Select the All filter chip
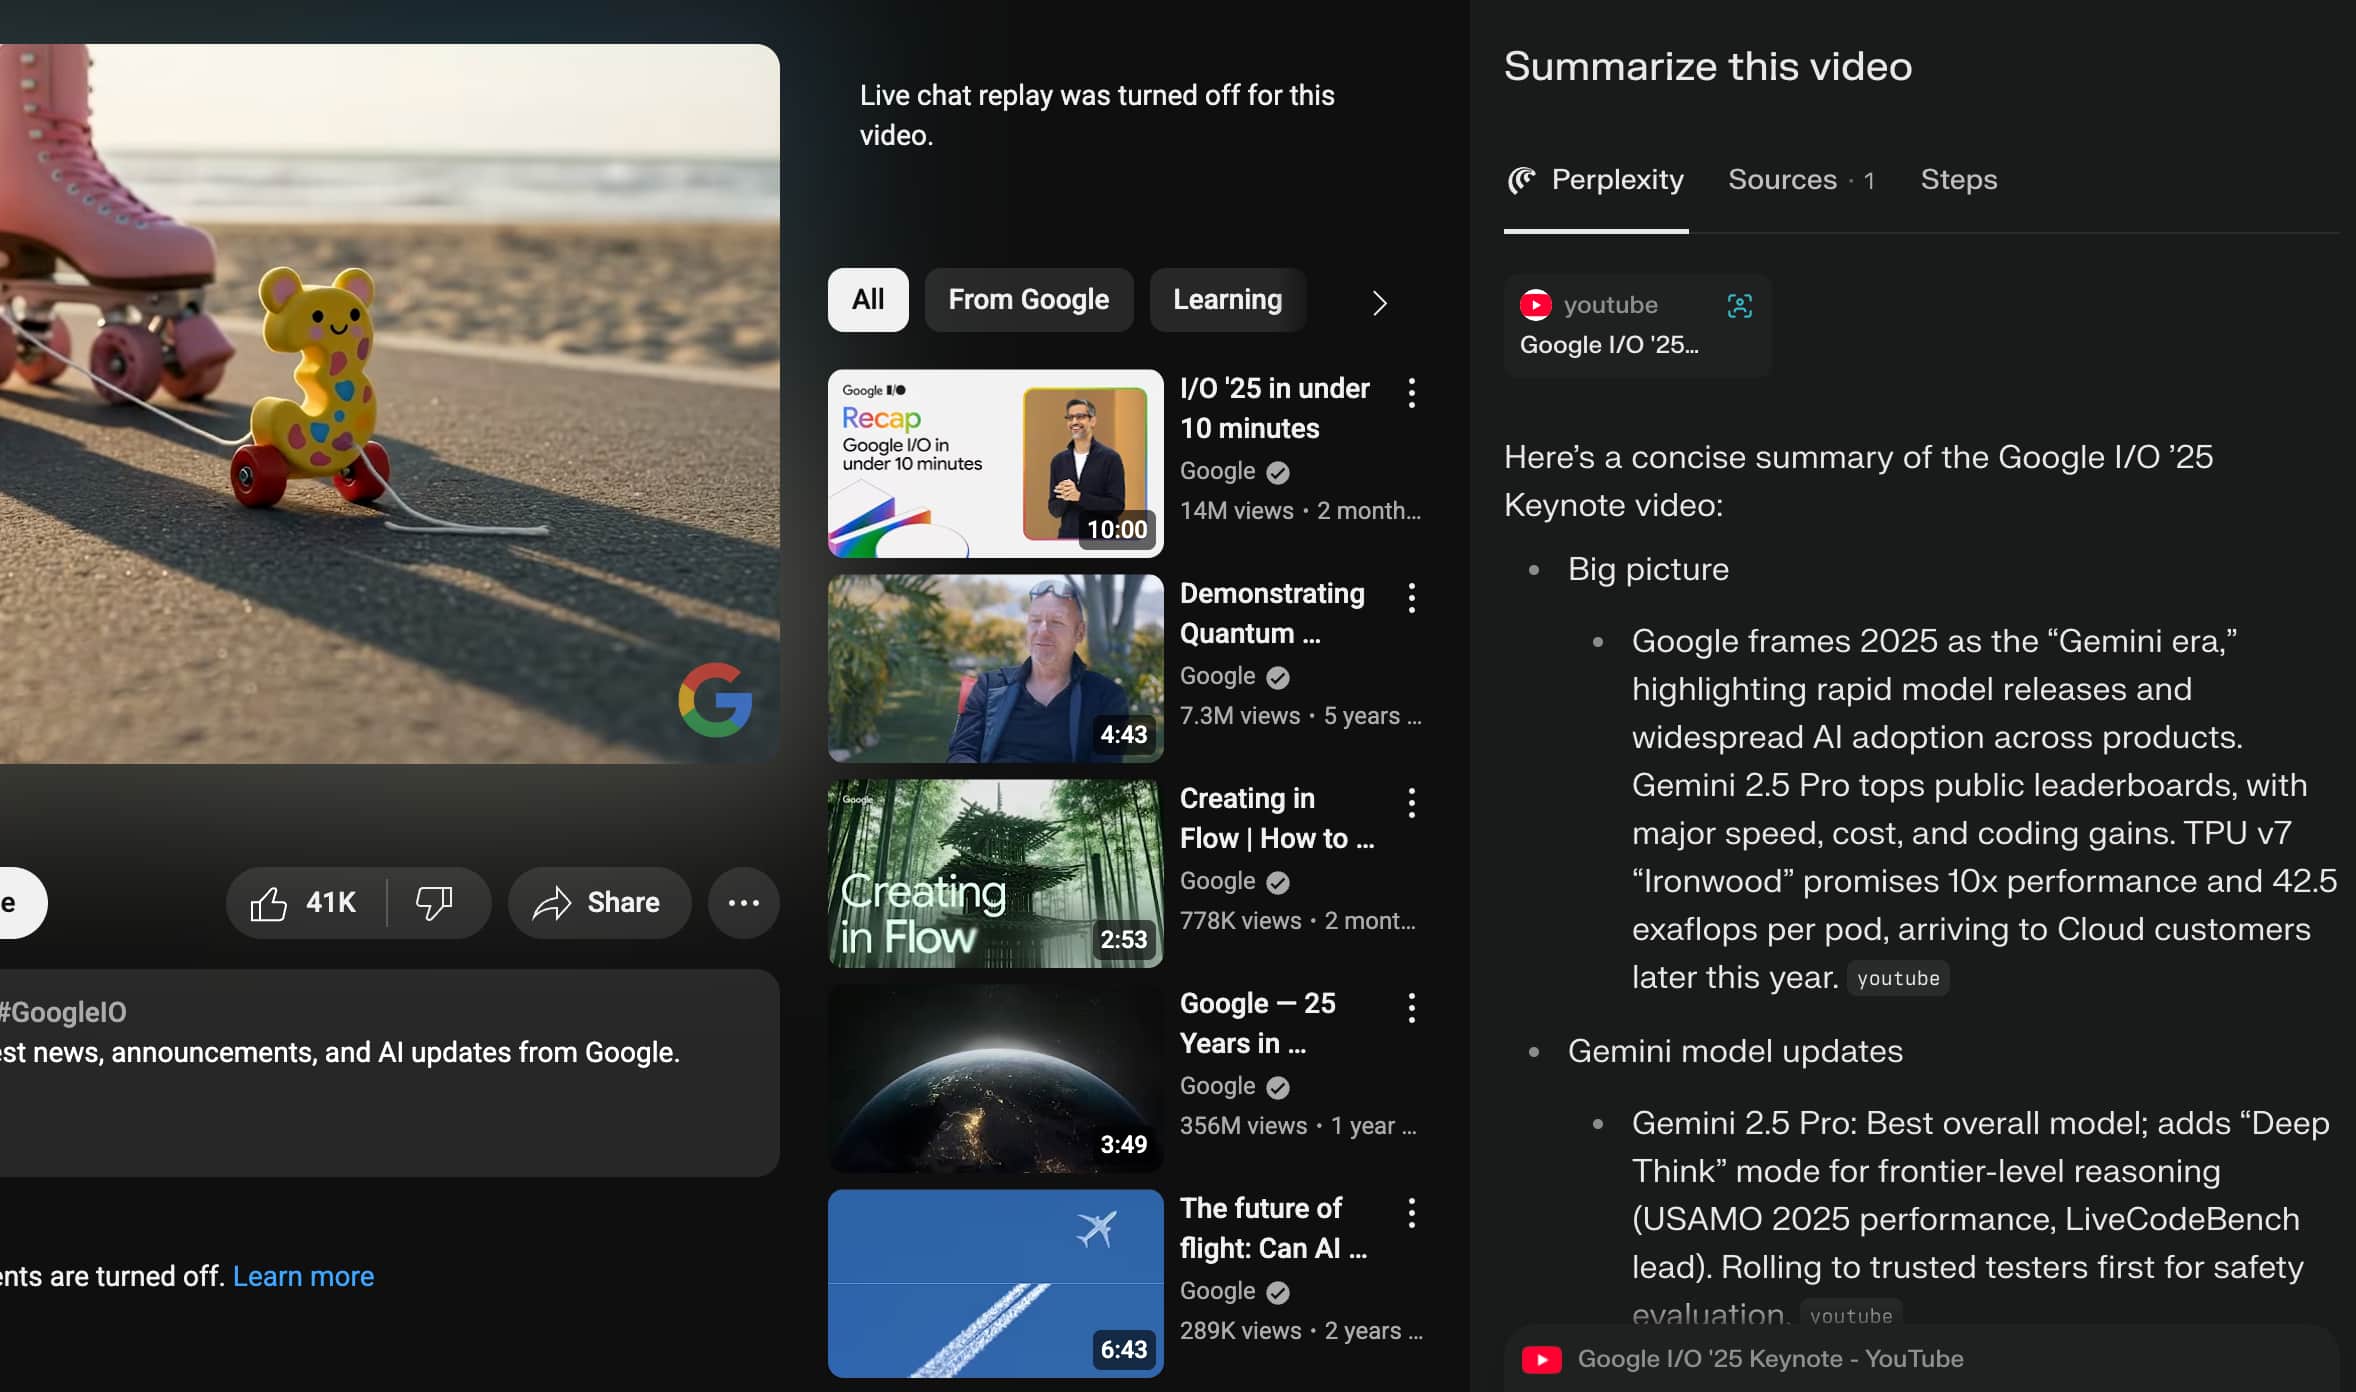Viewport: 2356px width, 1392px height. coord(867,300)
